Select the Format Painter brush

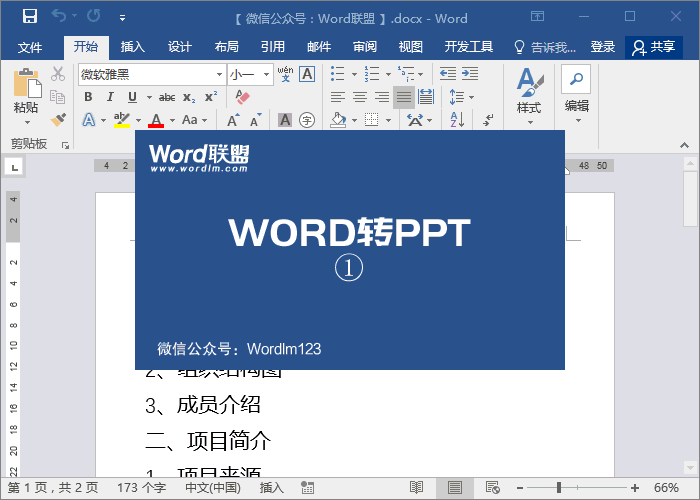pos(58,120)
